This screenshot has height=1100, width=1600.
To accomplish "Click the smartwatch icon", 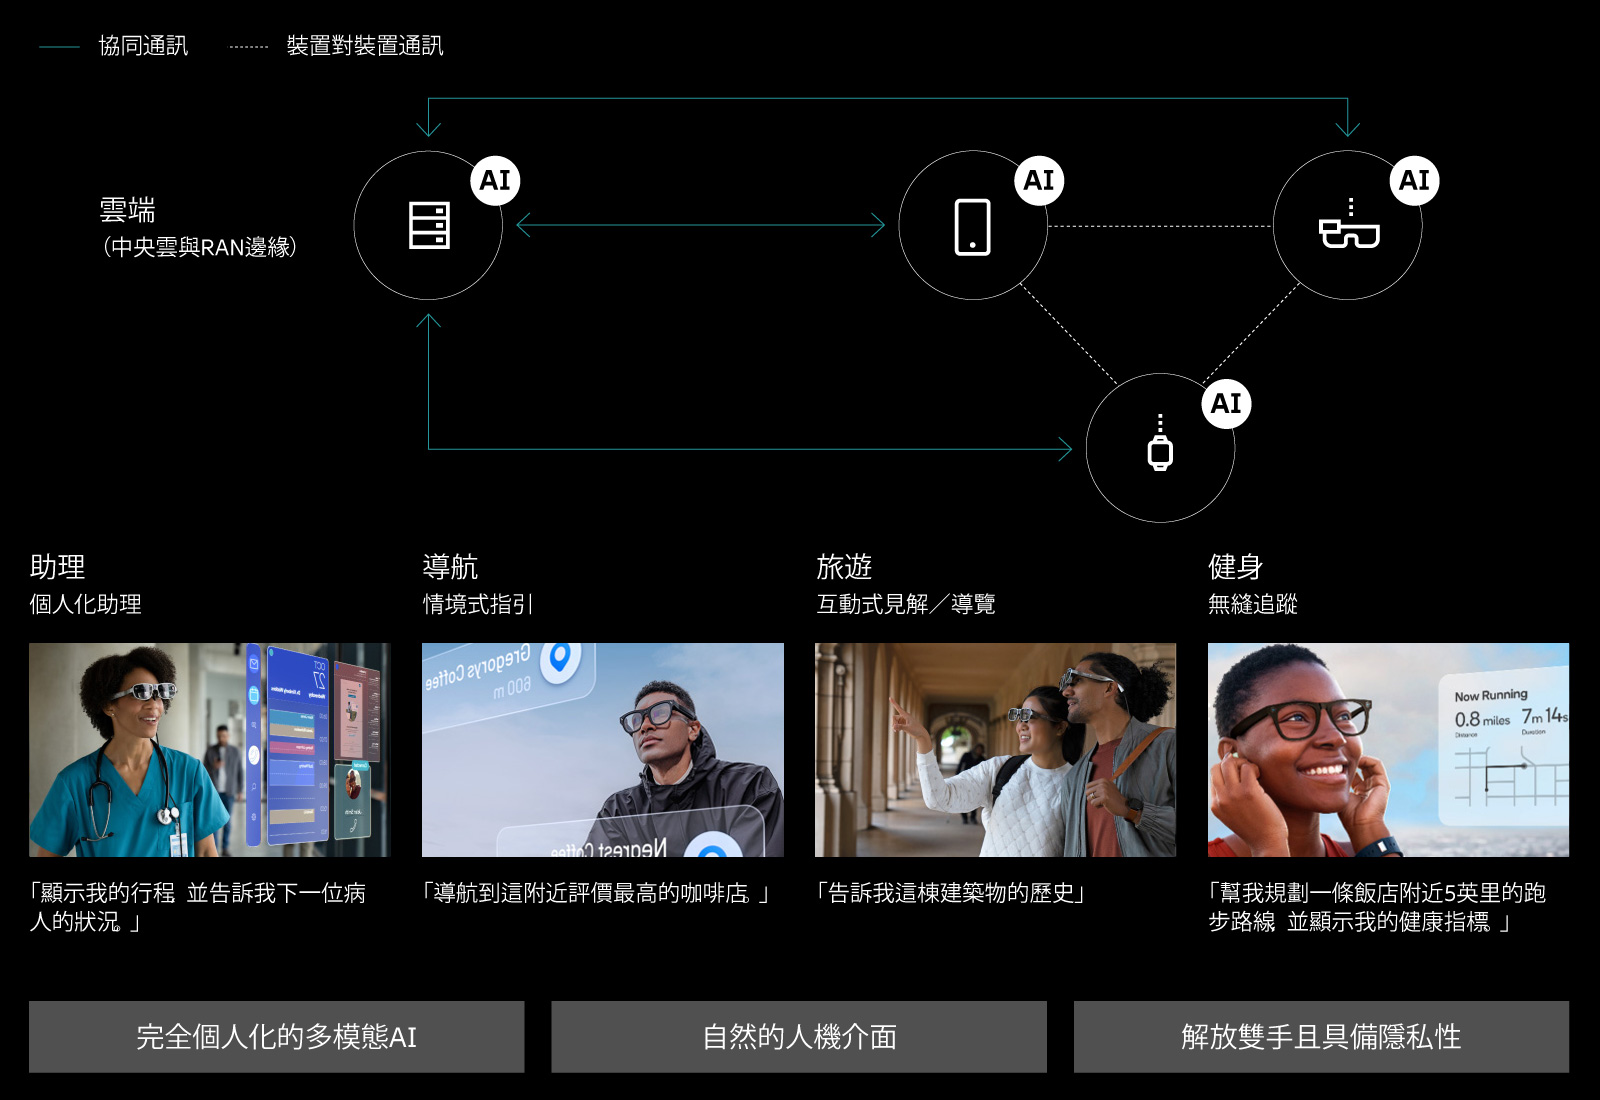I will click(x=1160, y=444).
